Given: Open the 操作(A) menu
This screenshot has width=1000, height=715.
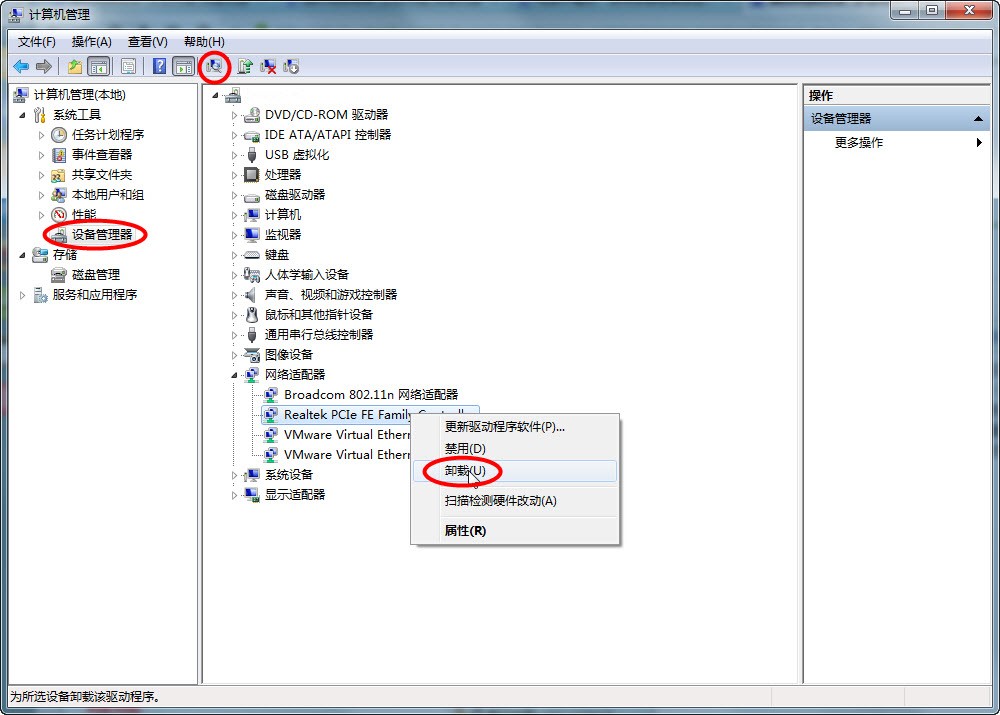Looking at the screenshot, I should coord(92,41).
